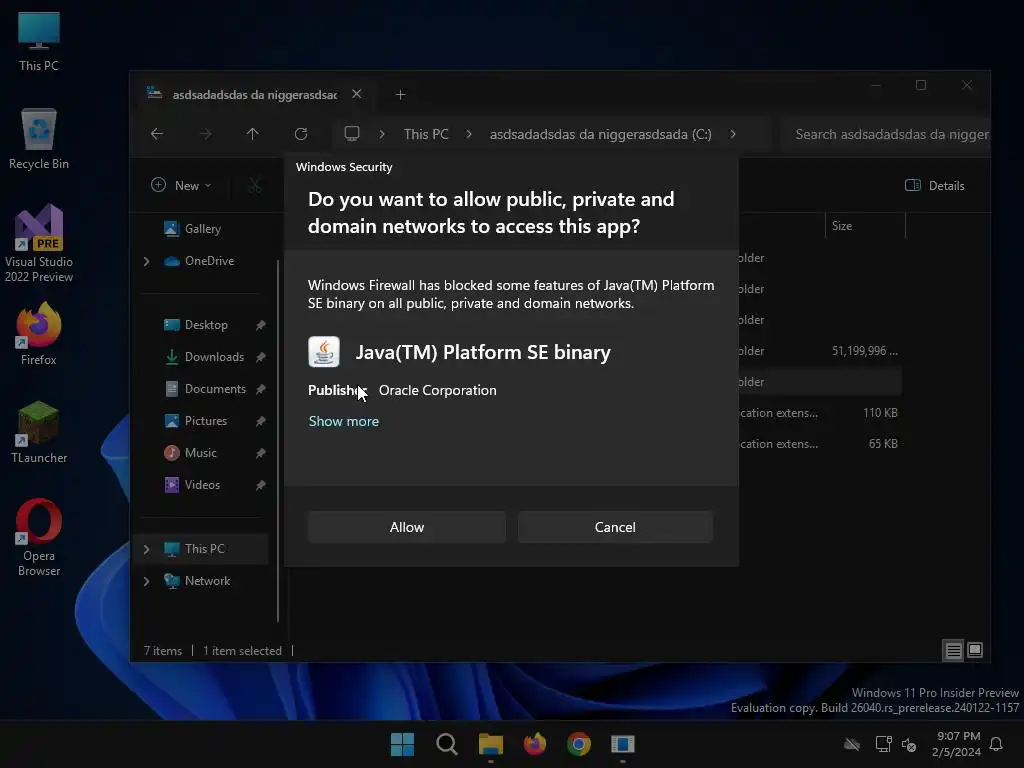The width and height of the screenshot is (1024, 768).
Task: Select the file row sized 65 KB
Action: click(x=820, y=443)
